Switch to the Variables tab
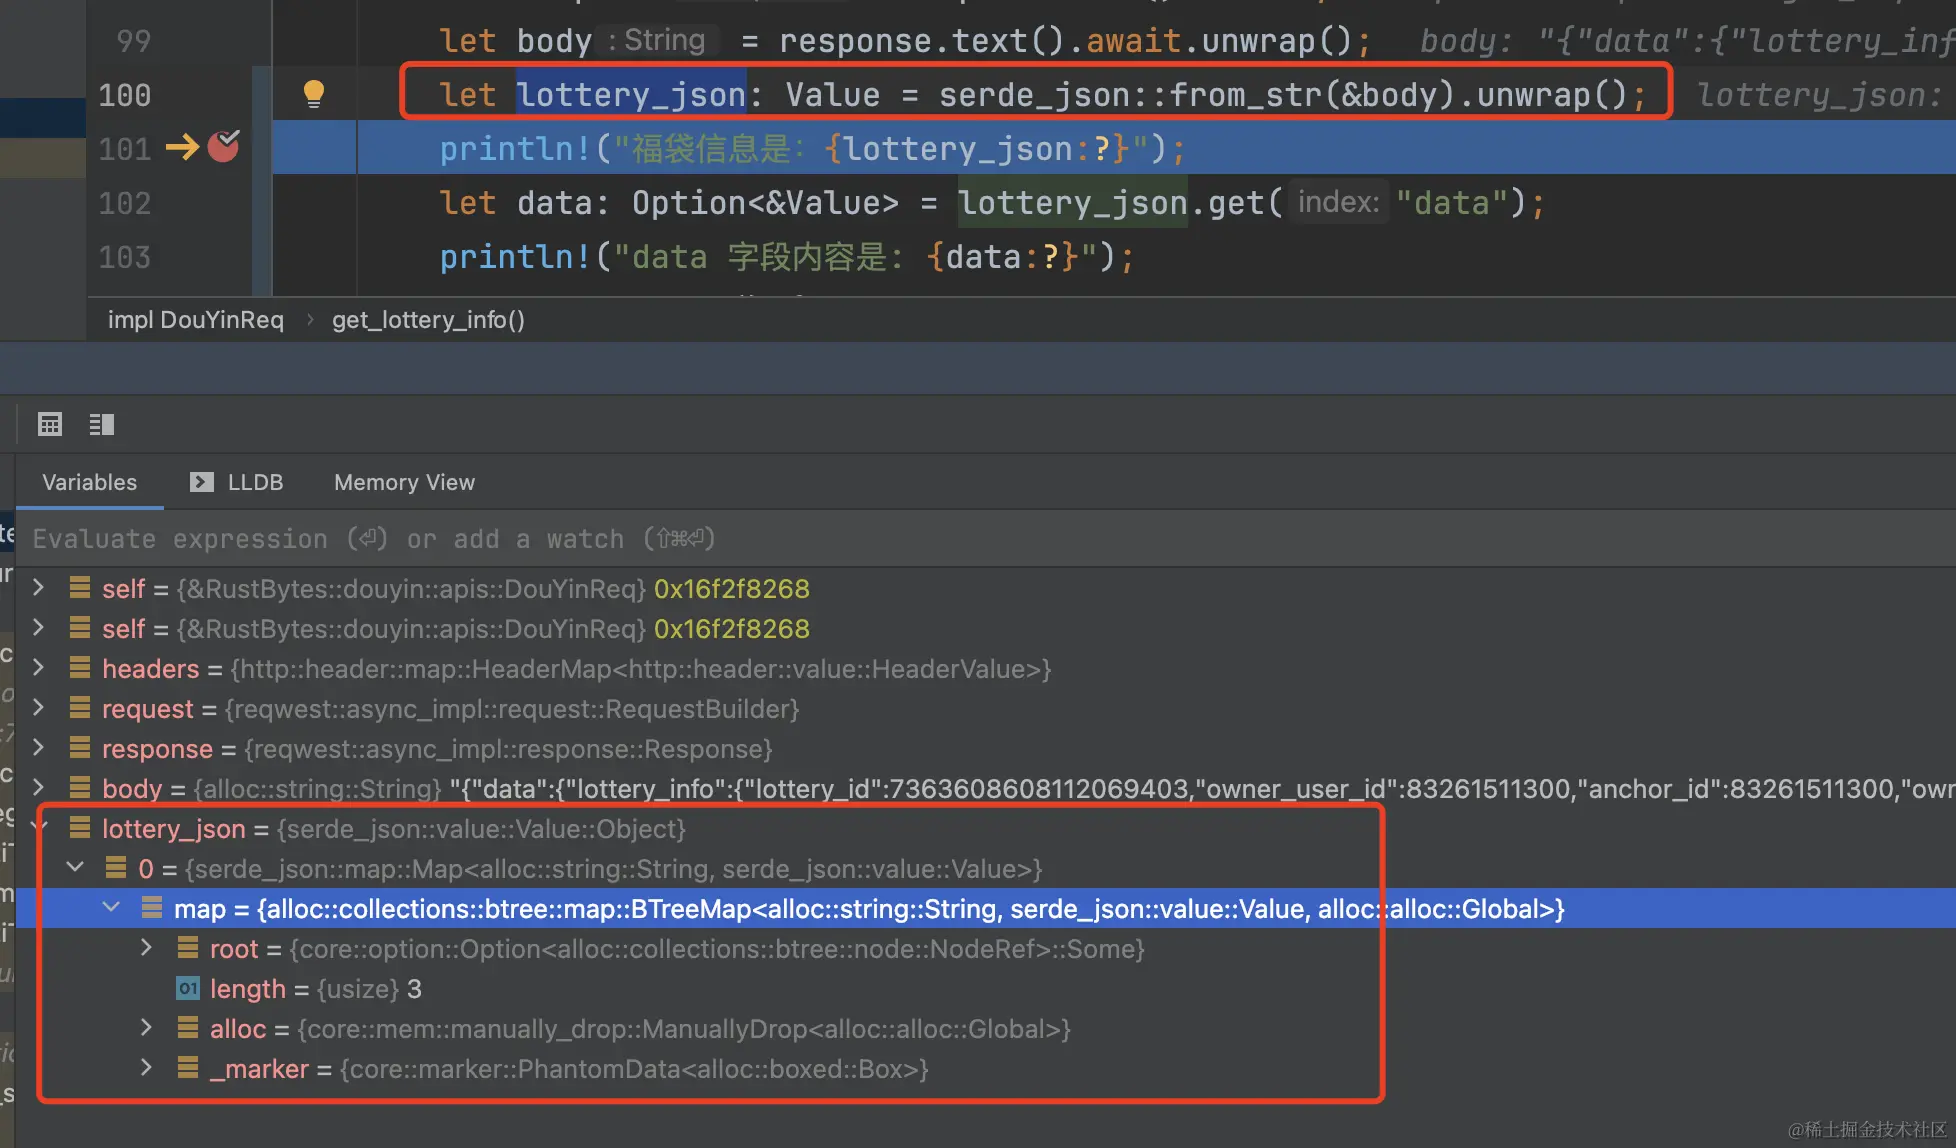Image resolution: width=1956 pixels, height=1148 pixels. 89,482
